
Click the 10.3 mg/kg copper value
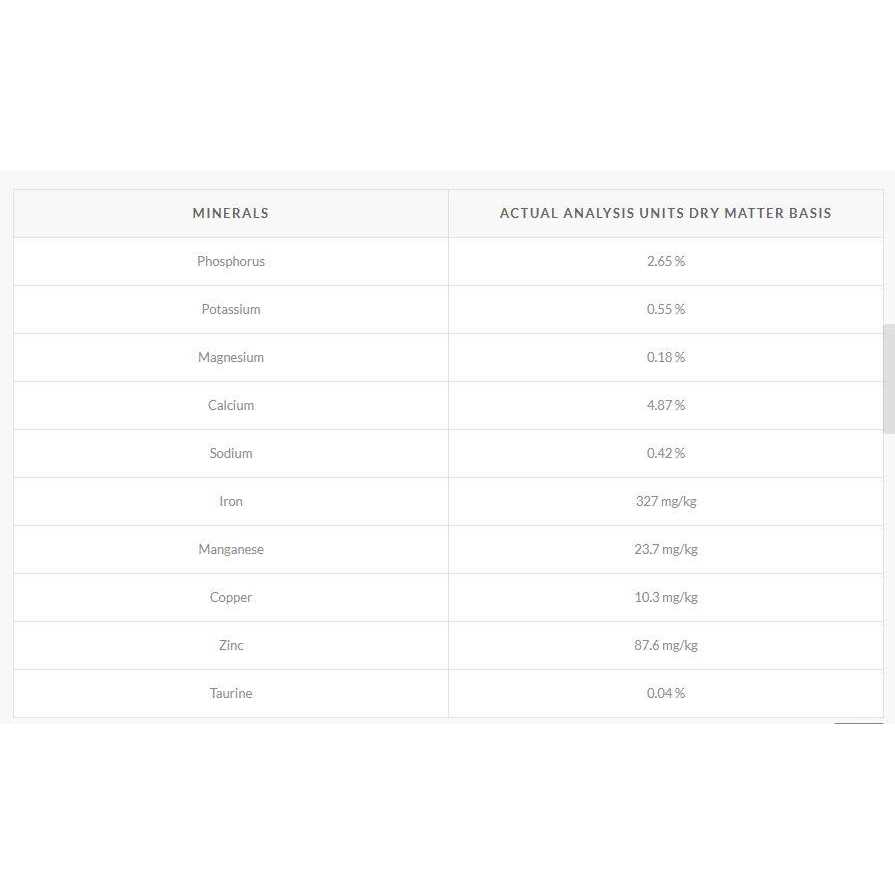click(x=666, y=597)
